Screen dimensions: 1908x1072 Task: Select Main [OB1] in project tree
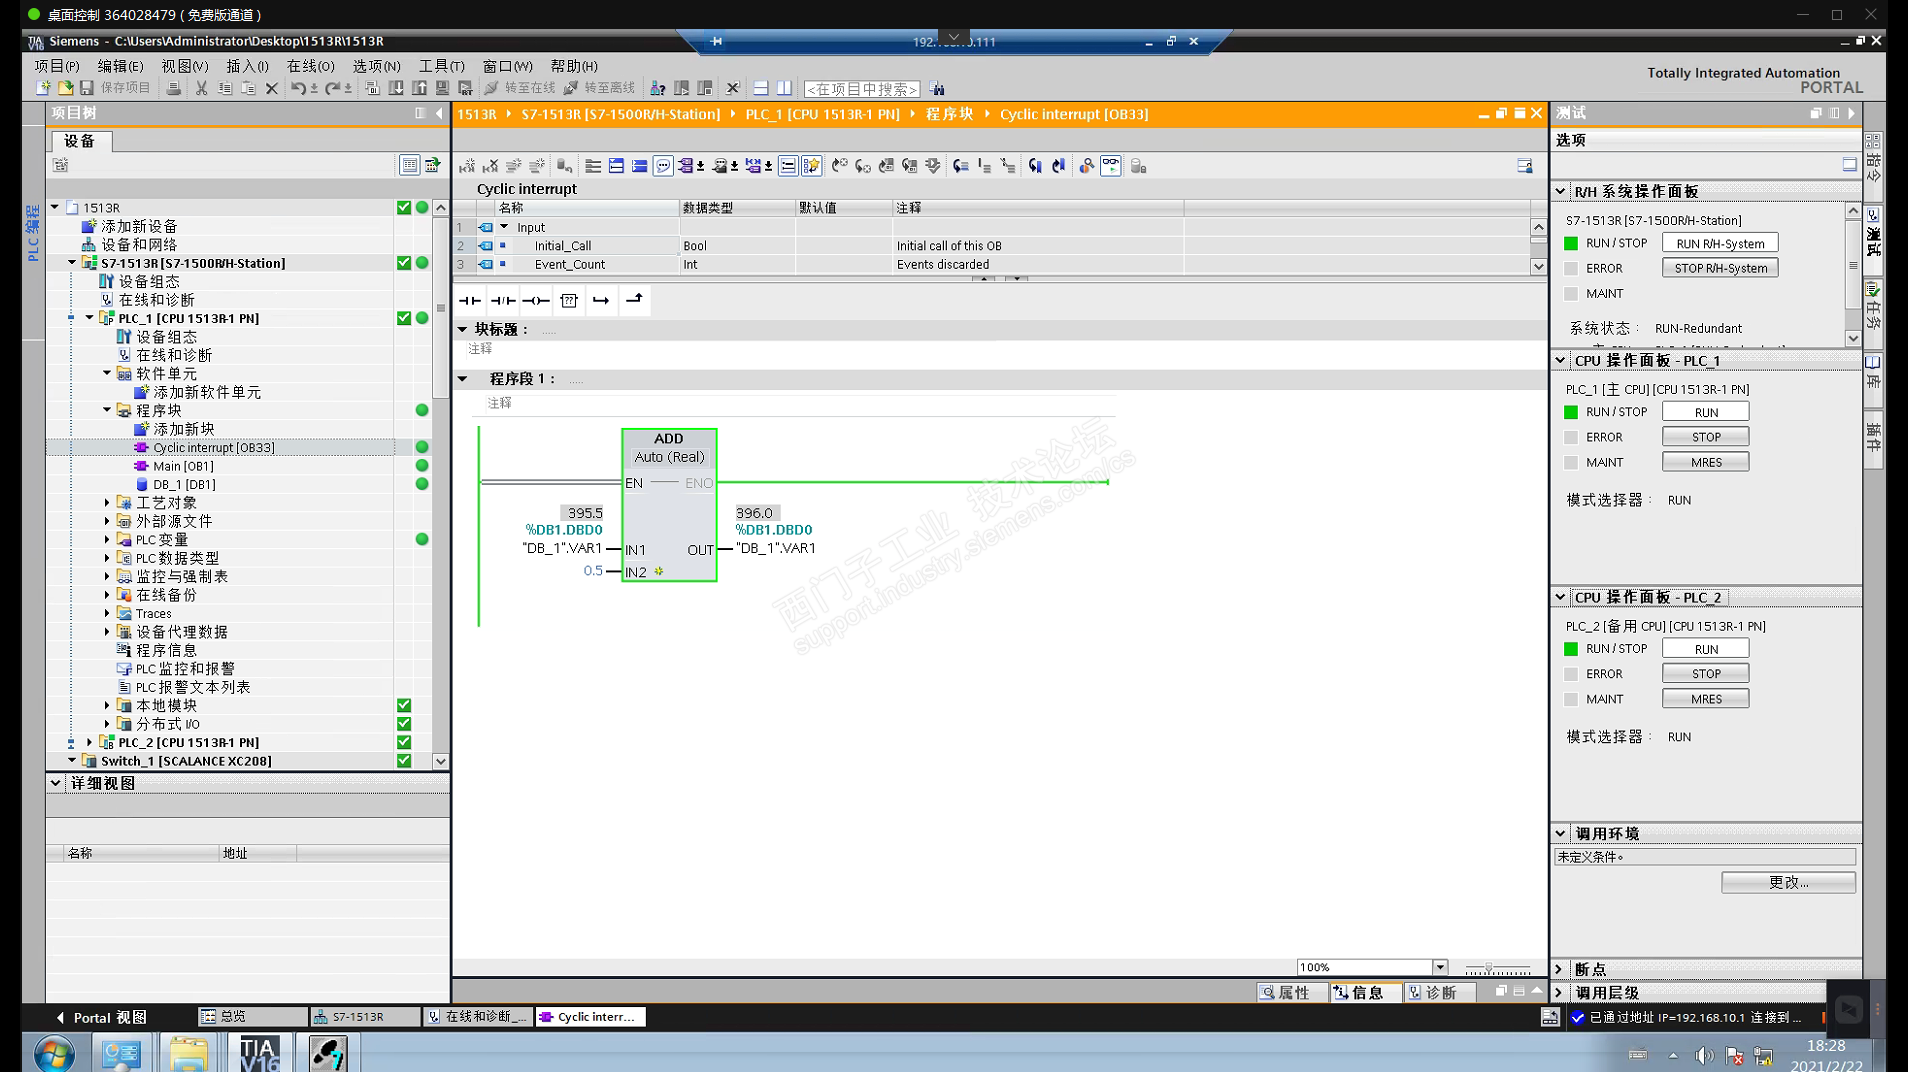[x=183, y=466]
